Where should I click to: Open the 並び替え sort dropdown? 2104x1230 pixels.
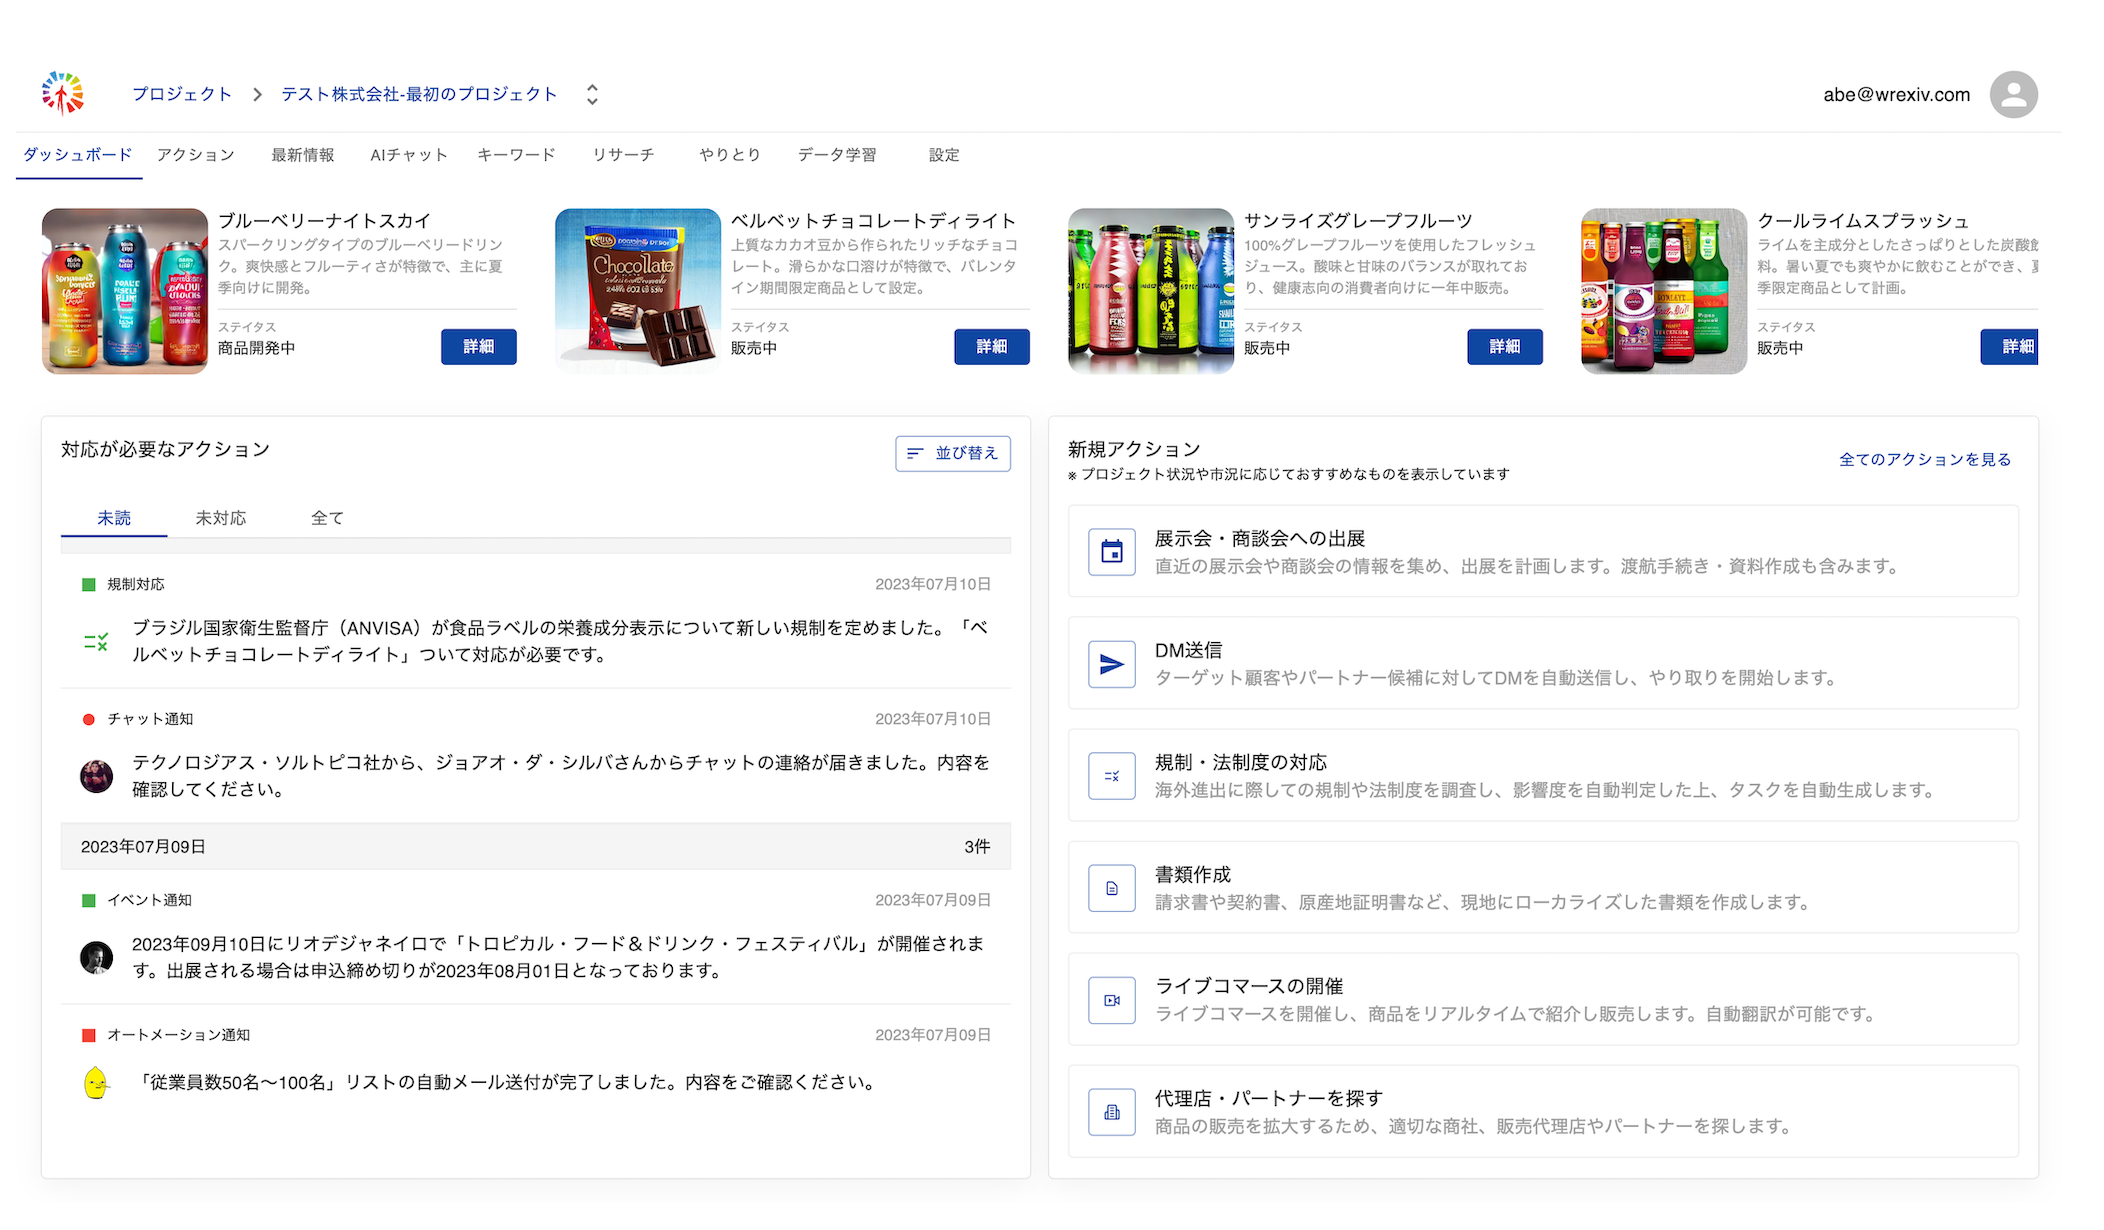pyautogui.click(x=952, y=453)
